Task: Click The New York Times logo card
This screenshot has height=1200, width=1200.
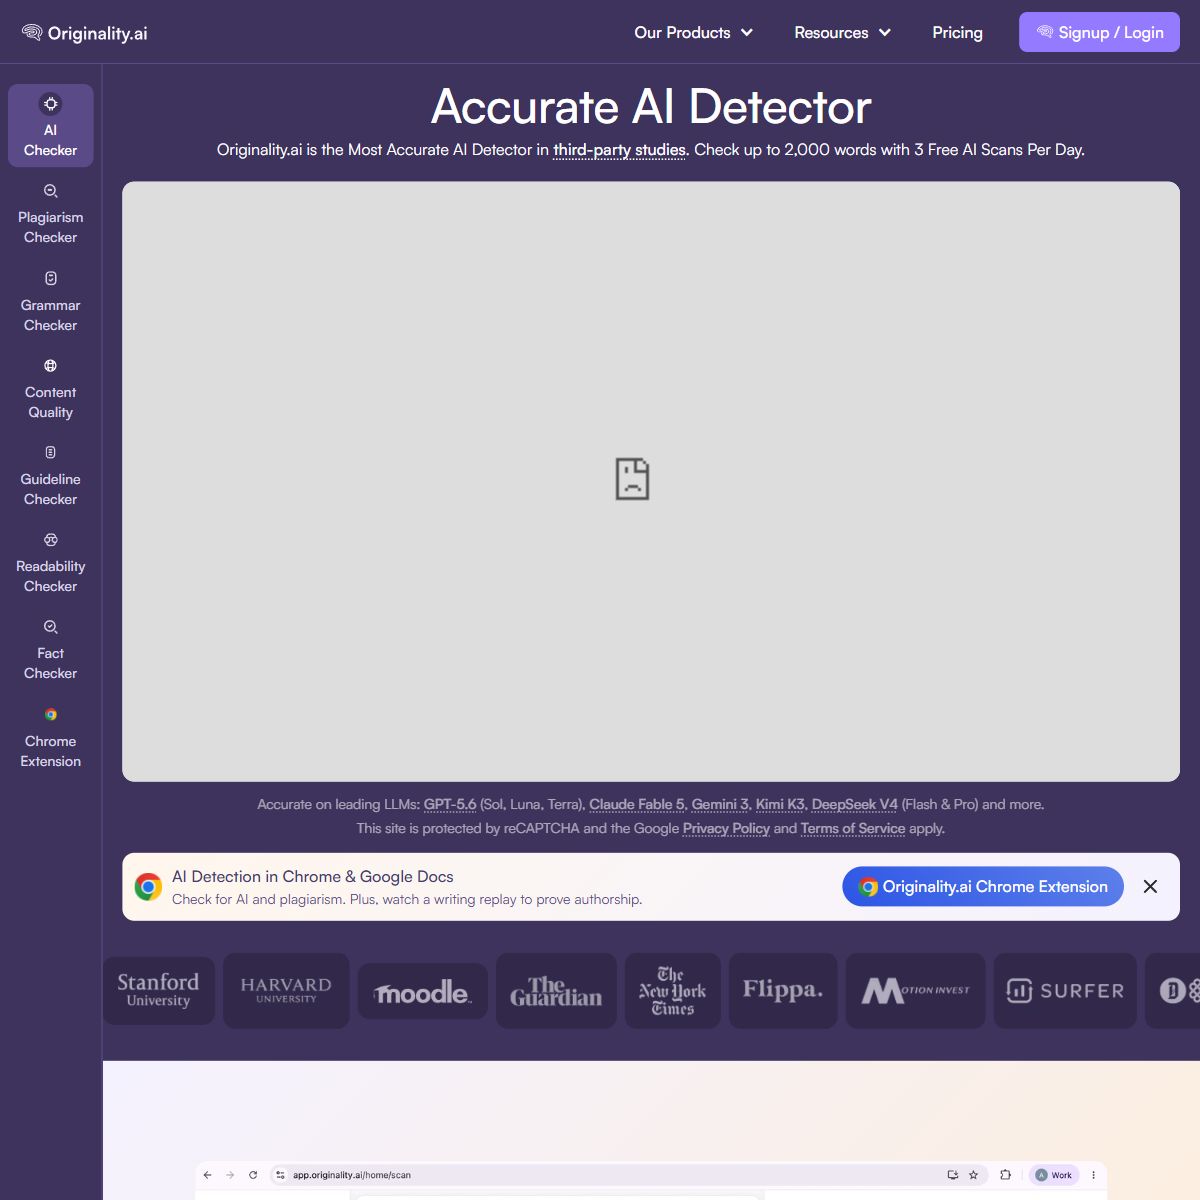Action: 672,990
